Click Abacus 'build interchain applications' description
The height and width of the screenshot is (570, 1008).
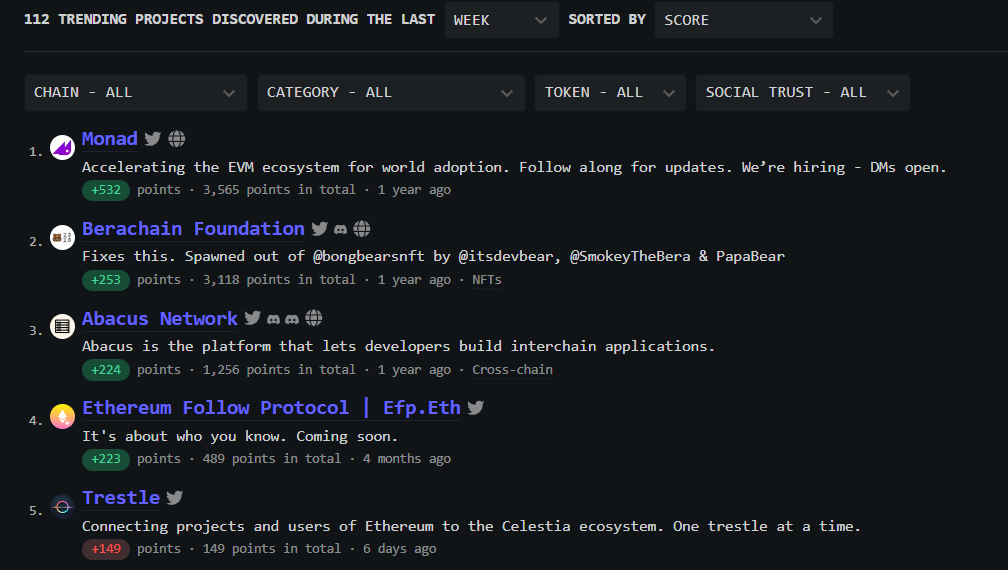point(399,346)
